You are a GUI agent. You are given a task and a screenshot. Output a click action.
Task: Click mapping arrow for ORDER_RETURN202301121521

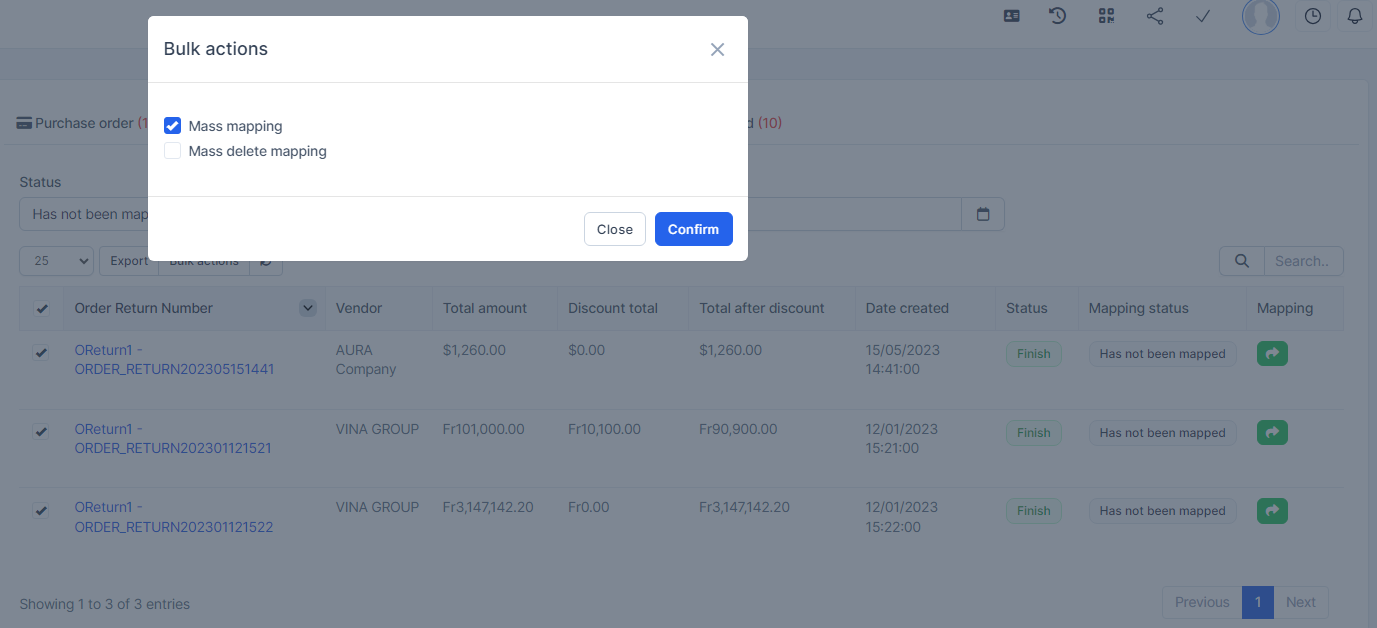tap(1272, 432)
